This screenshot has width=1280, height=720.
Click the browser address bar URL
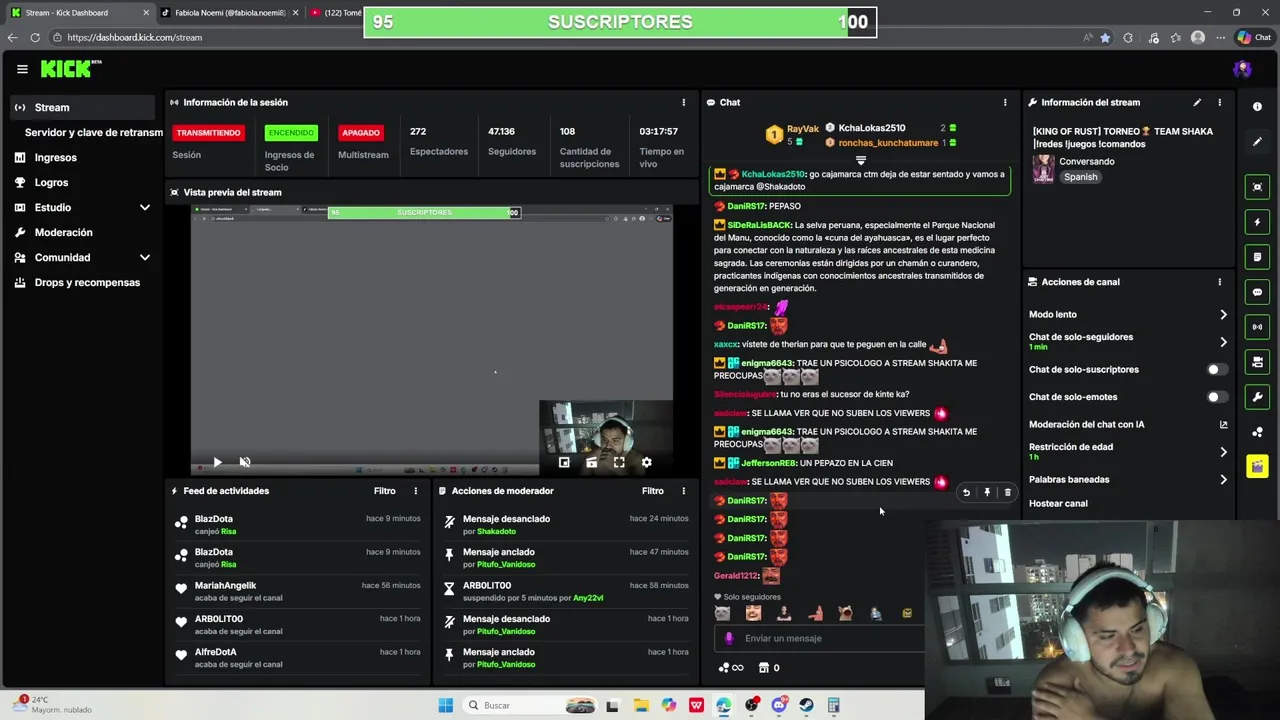(135, 37)
